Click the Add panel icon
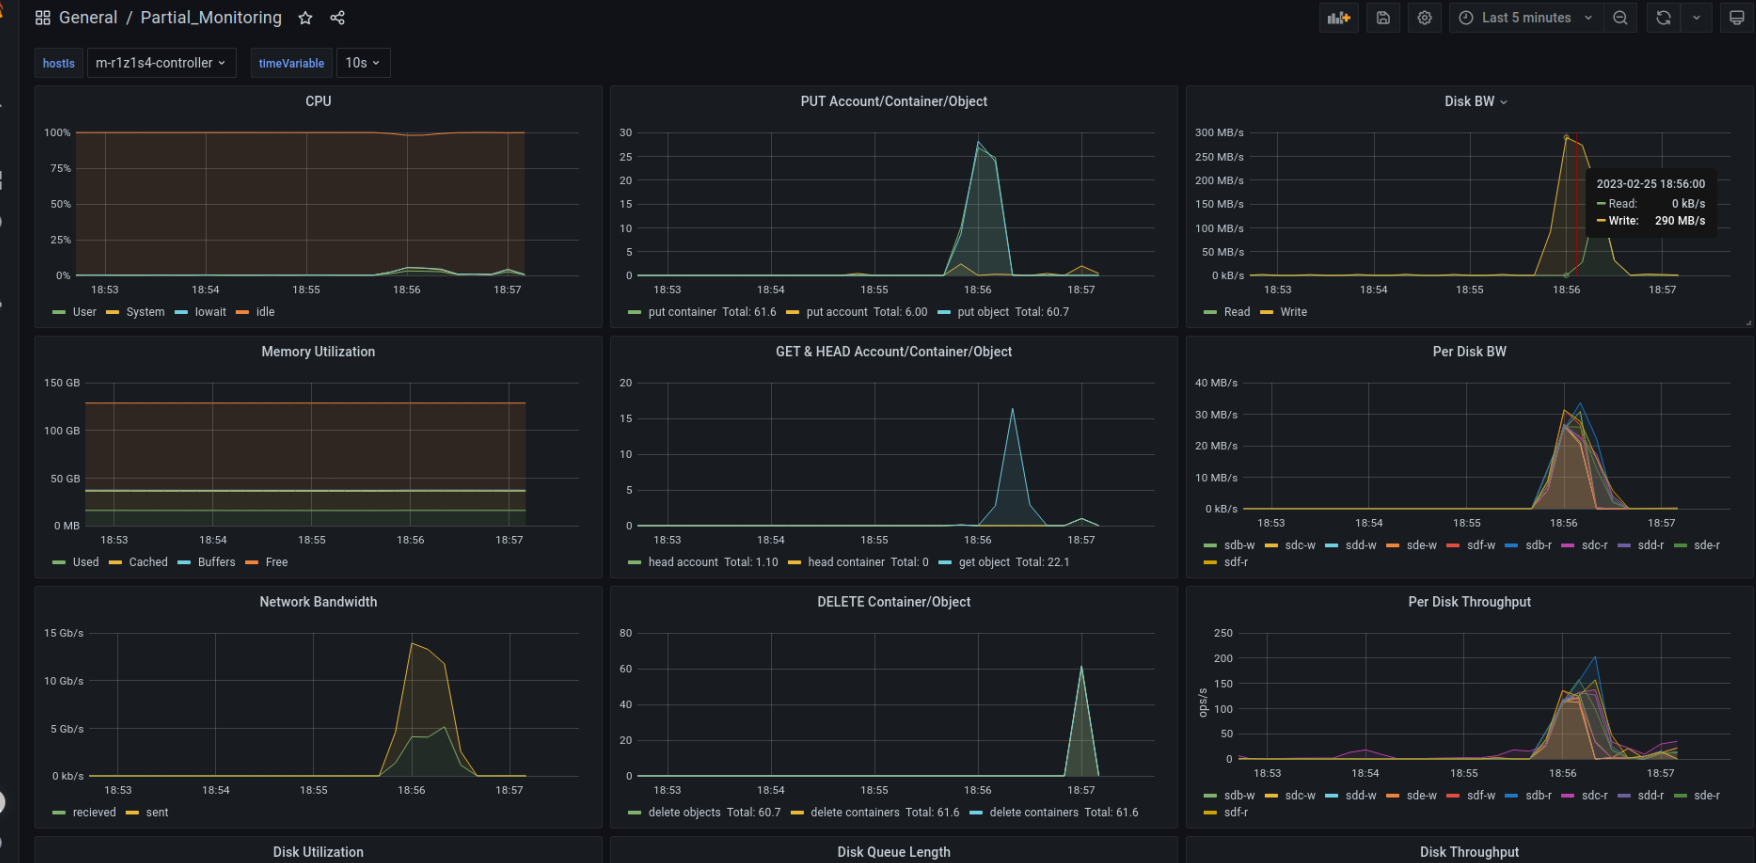This screenshot has height=863, width=1756. pyautogui.click(x=1338, y=18)
